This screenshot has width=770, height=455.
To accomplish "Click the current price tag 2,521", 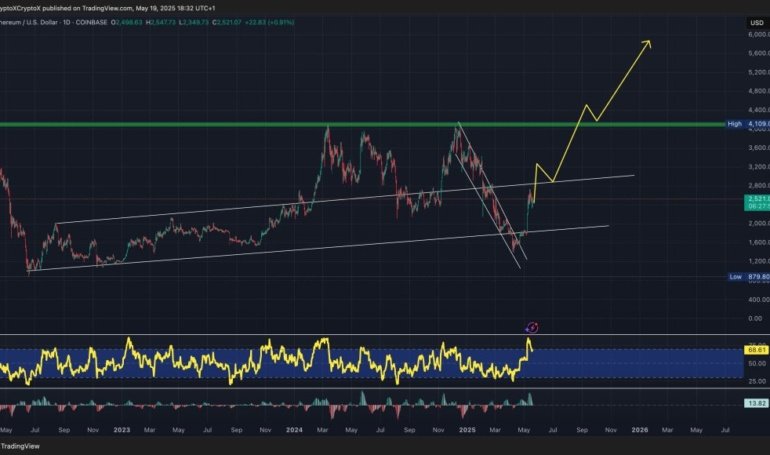I will (x=758, y=202).
